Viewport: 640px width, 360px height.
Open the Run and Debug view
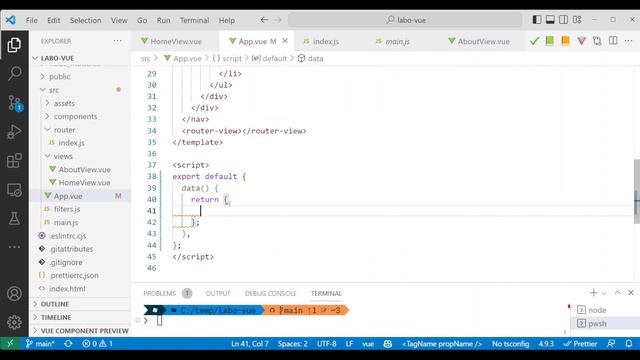(x=14, y=132)
